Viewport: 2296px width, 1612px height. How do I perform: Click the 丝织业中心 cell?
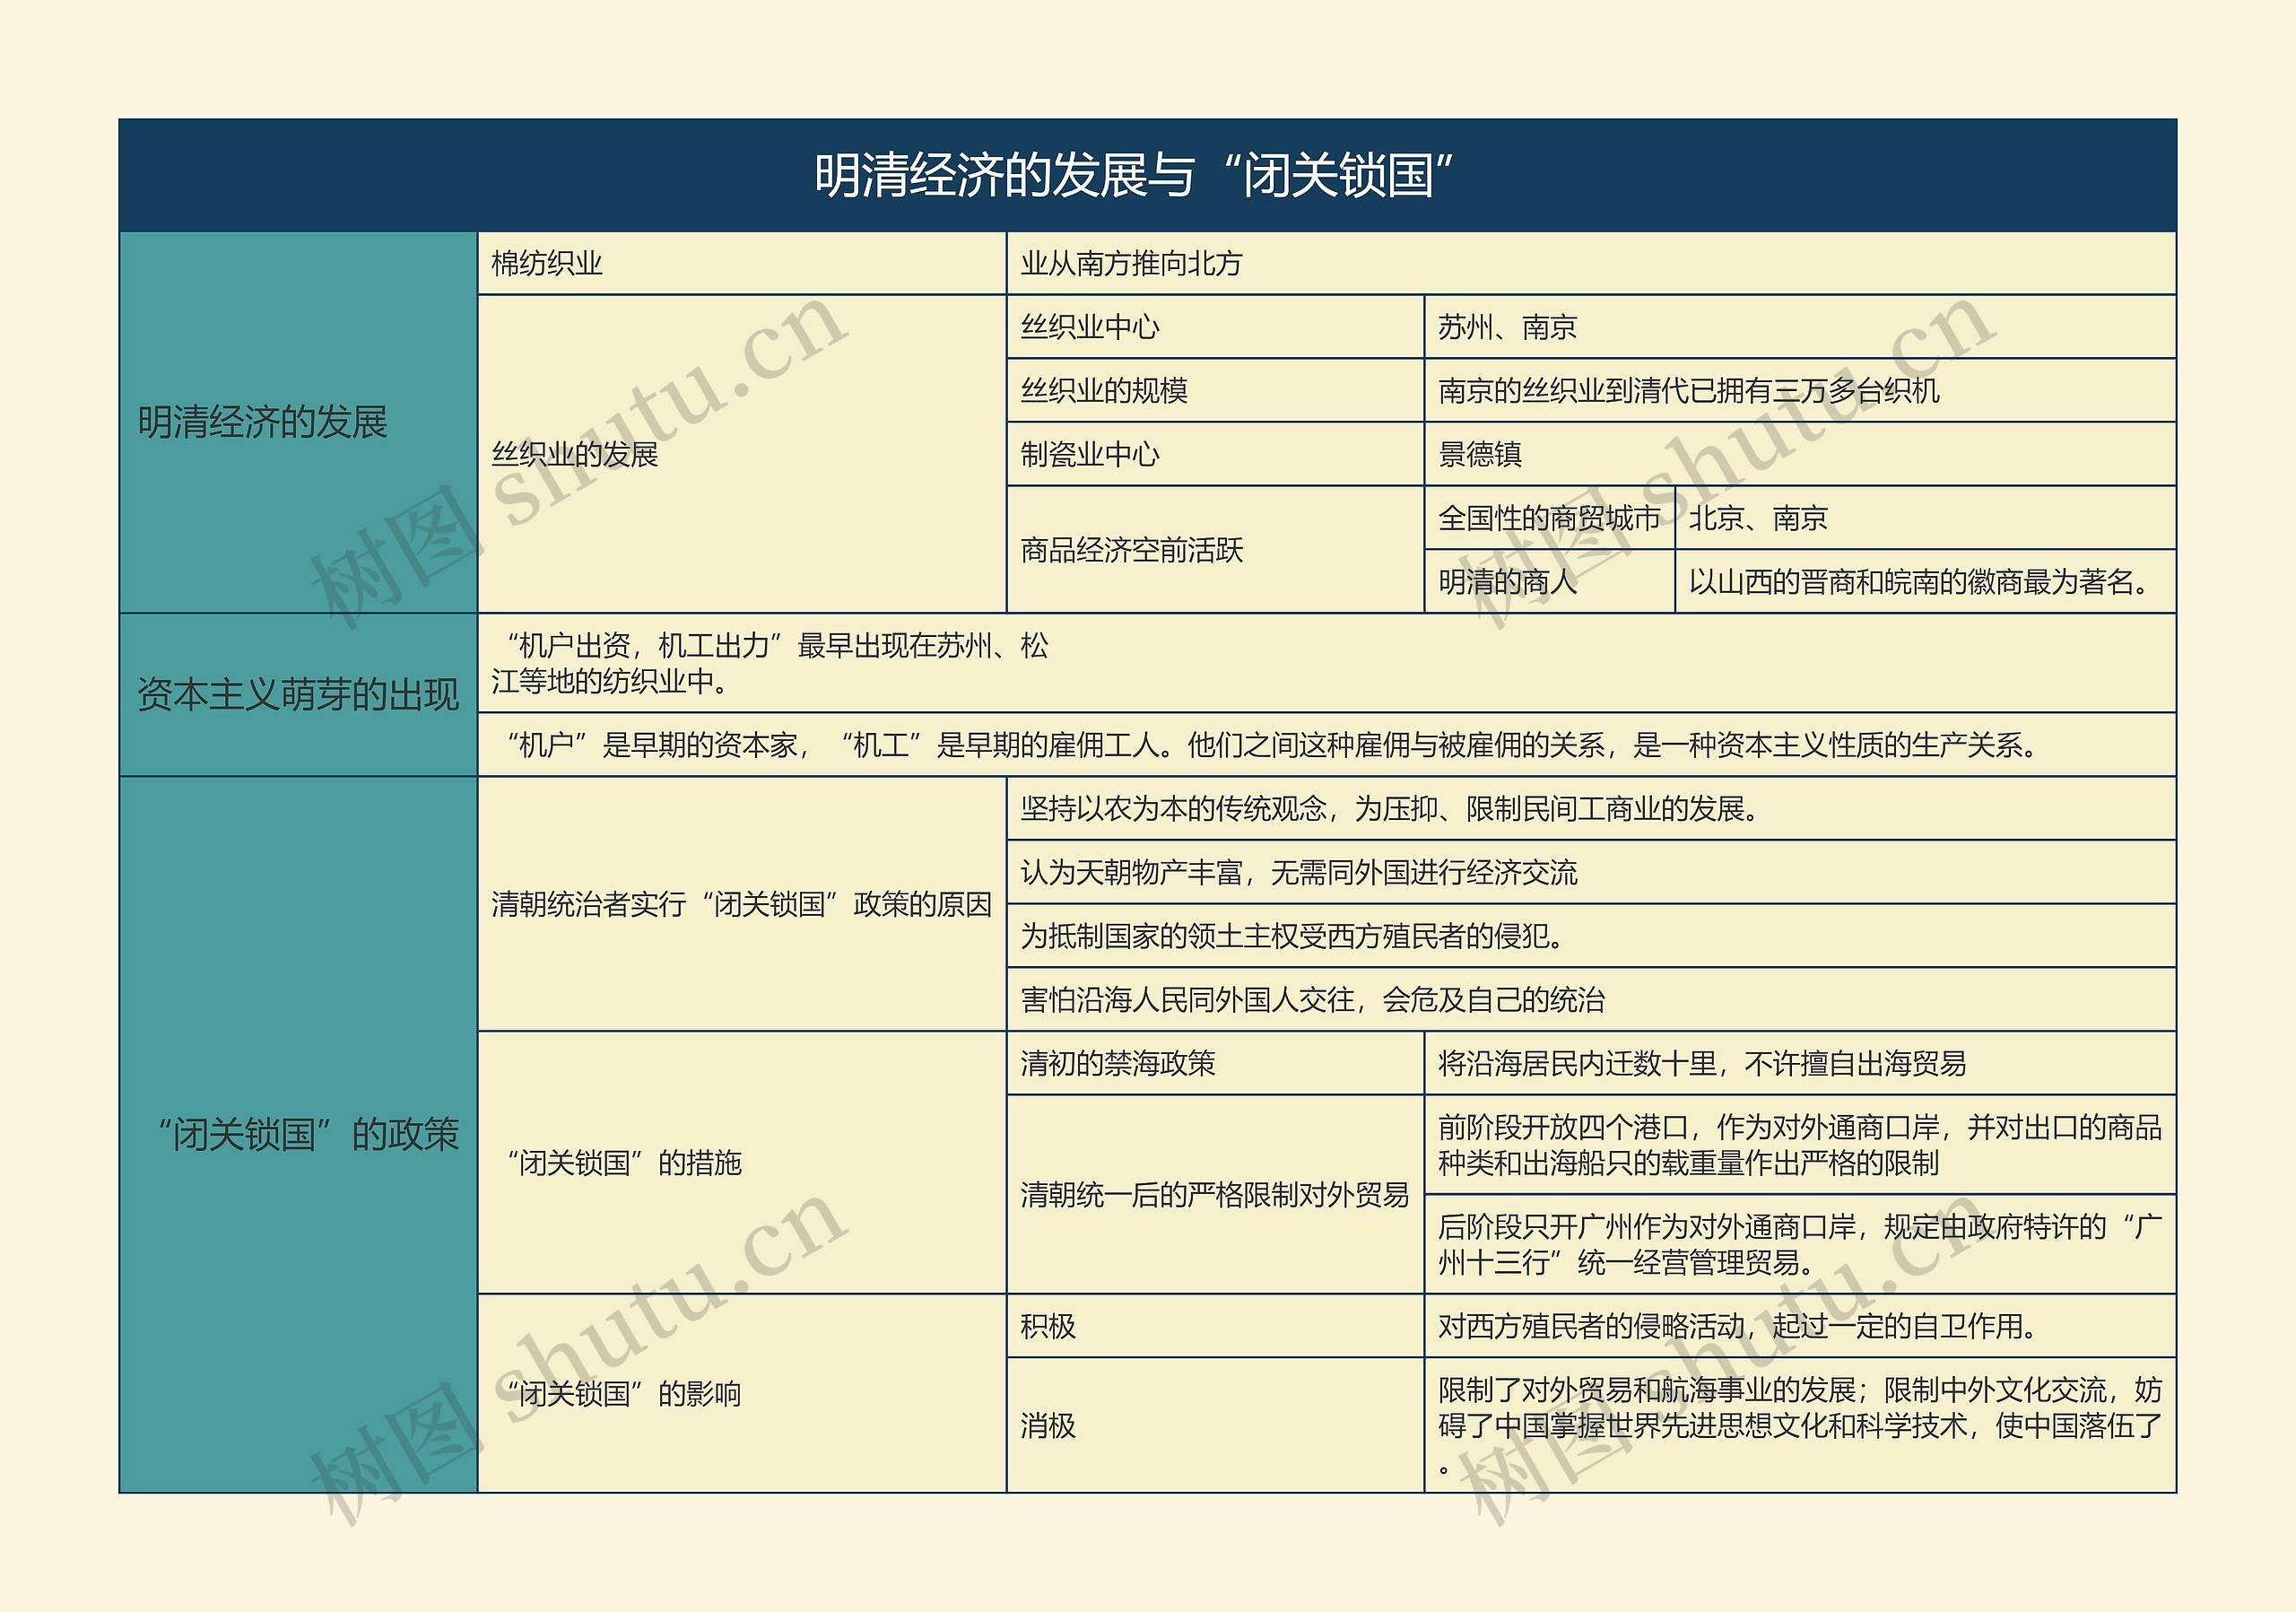click(x=1215, y=327)
